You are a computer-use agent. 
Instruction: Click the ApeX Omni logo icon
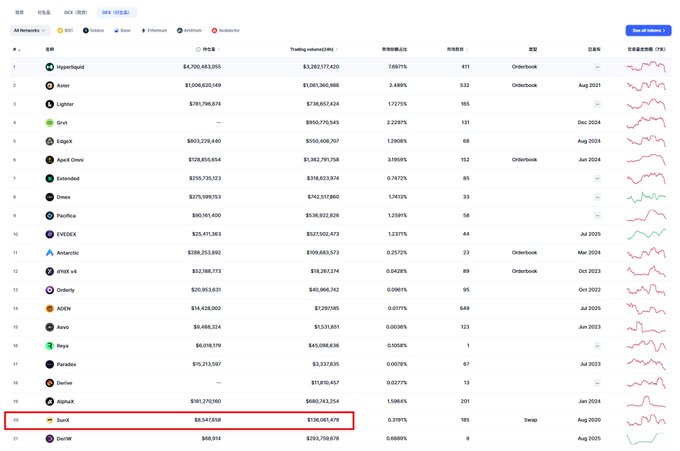pos(49,160)
